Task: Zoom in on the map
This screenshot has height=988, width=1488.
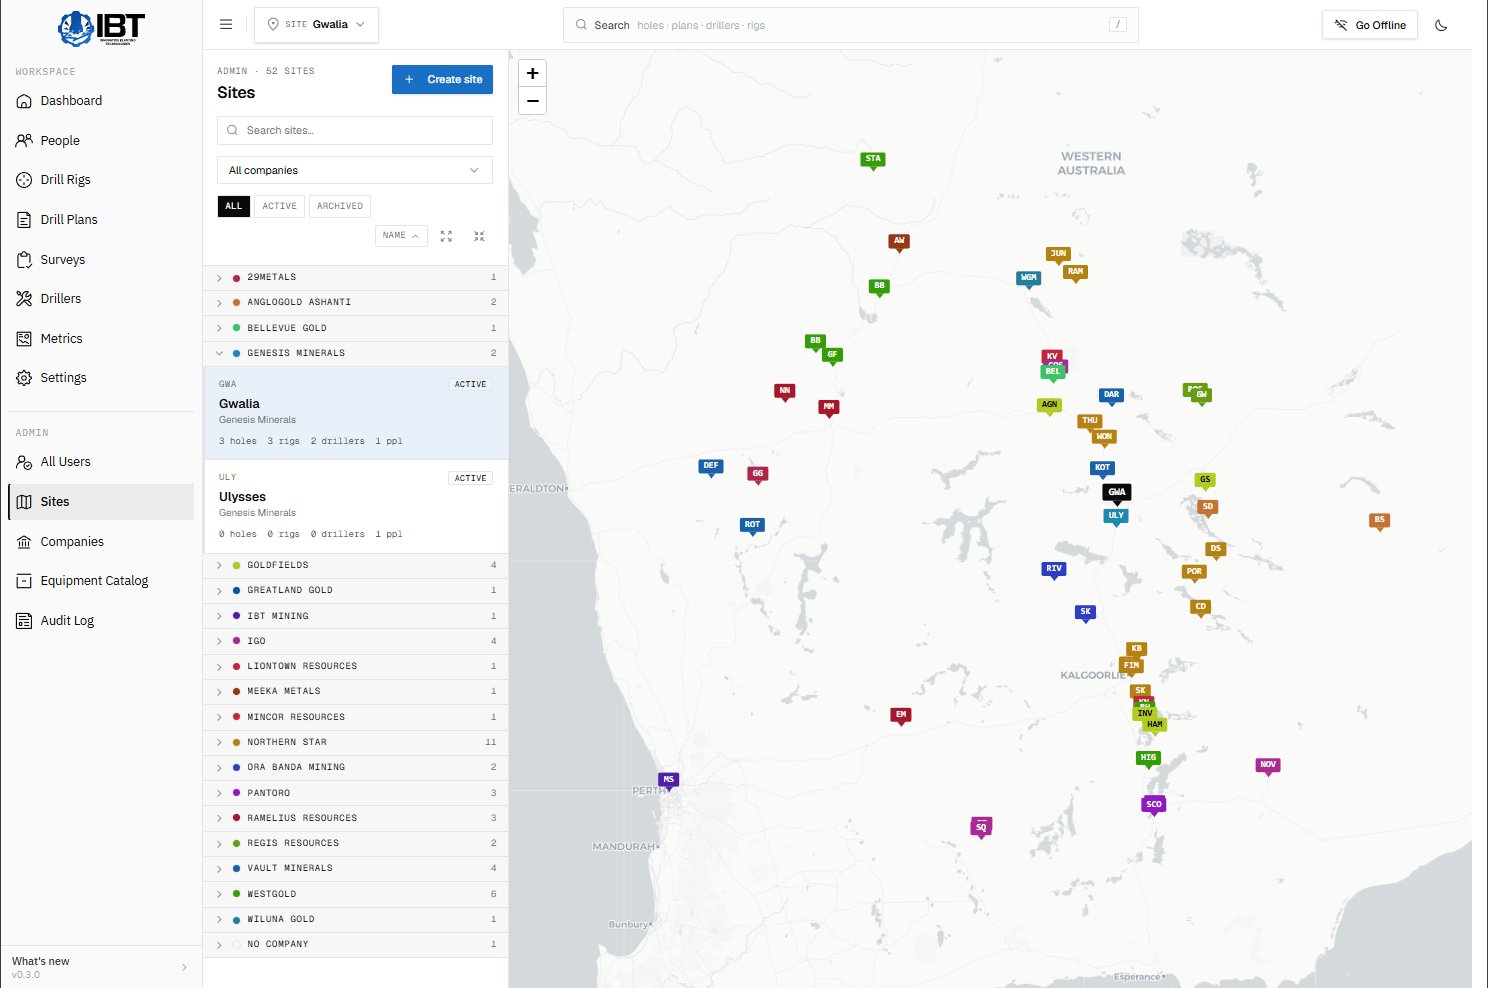Action: (x=533, y=73)
